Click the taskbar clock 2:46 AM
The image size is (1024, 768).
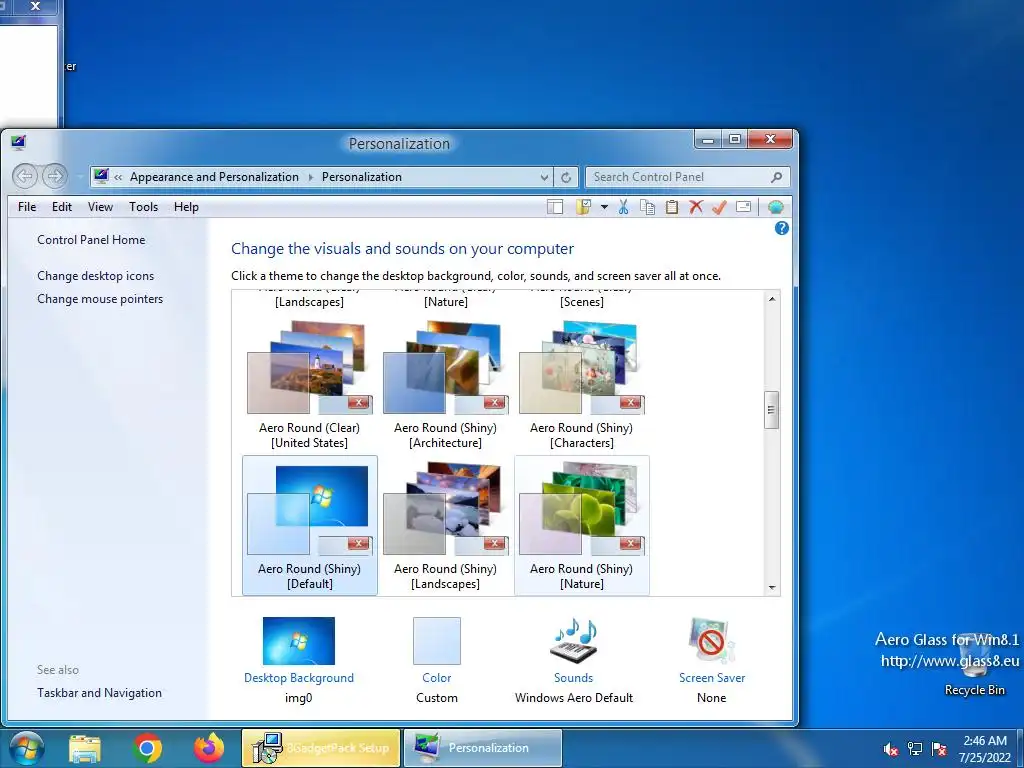tap(985, 749)
